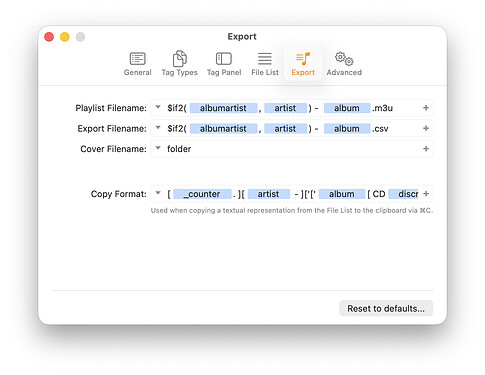The height and width of the screenshot is (375, 485).
Task: Select albumartist token in Playlist Filename
Action: (x=223, y=108)
